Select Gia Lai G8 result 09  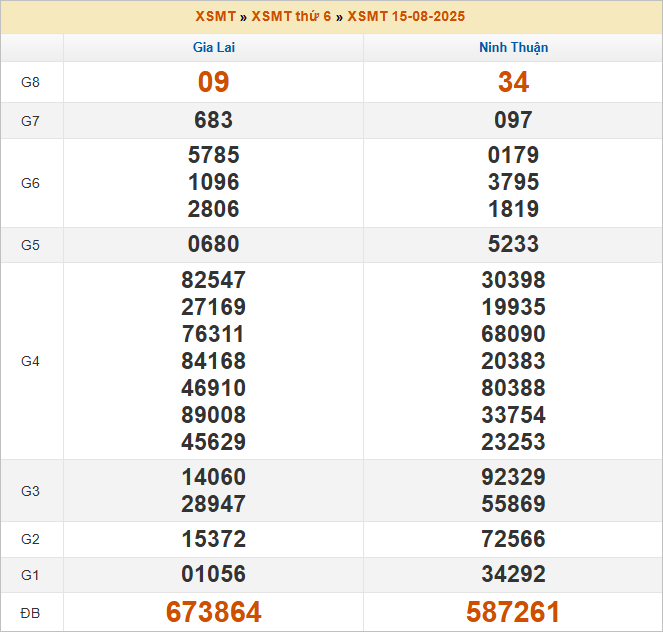pos(214,82)
